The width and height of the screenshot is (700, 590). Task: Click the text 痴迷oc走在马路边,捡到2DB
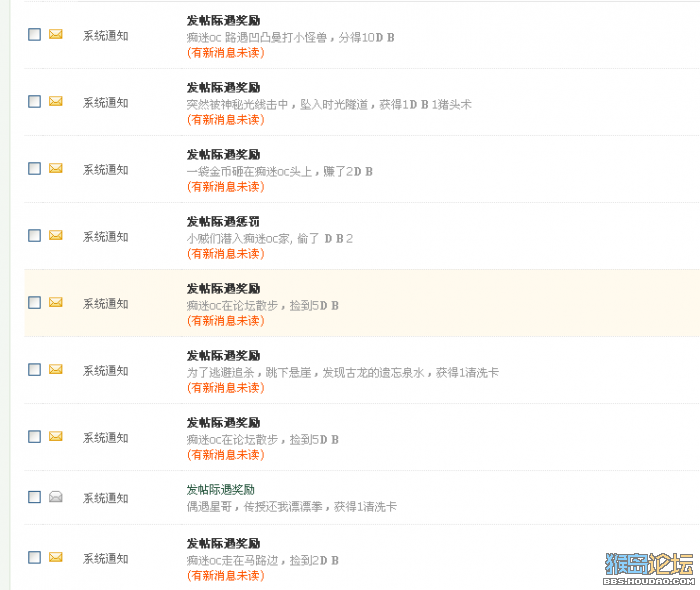(x=262, y=560)
